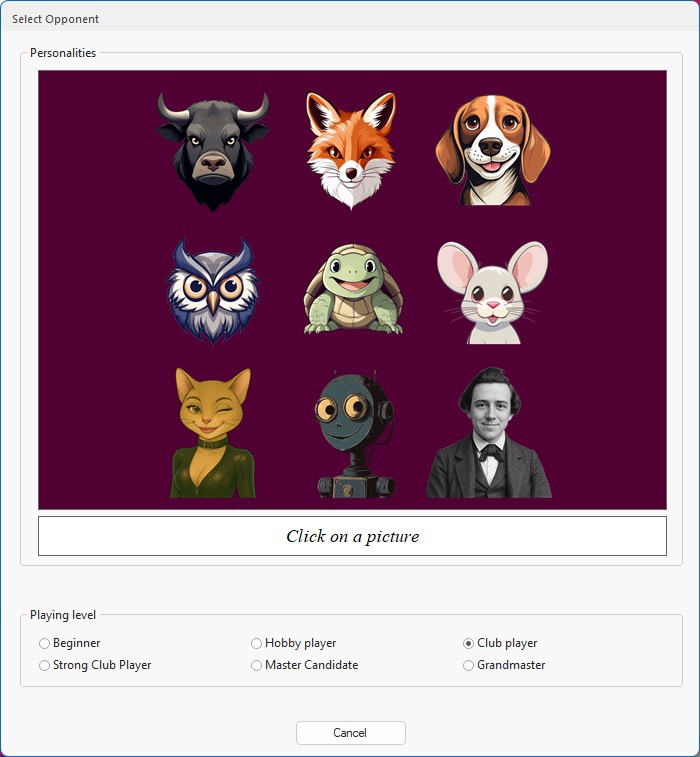This screenshot has height=757, width=700.
Task: Enable Strong Club Player level
Action: click(x=95, y=665)
